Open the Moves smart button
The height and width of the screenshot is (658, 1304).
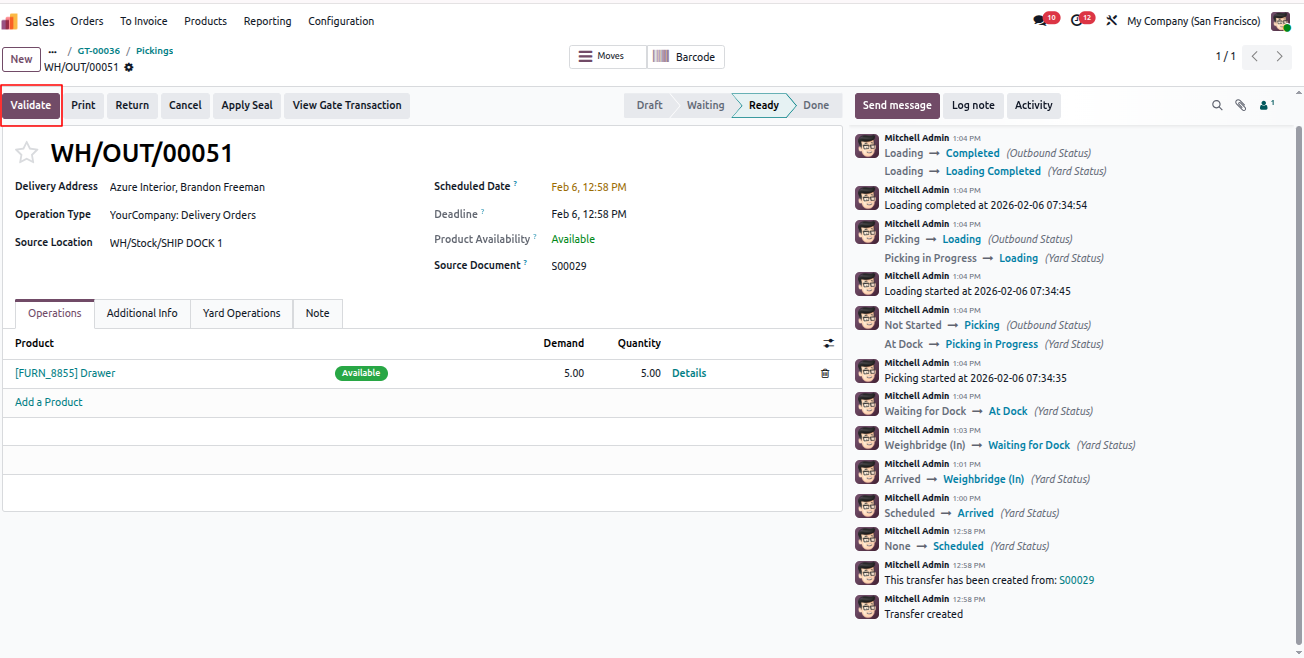608,57
